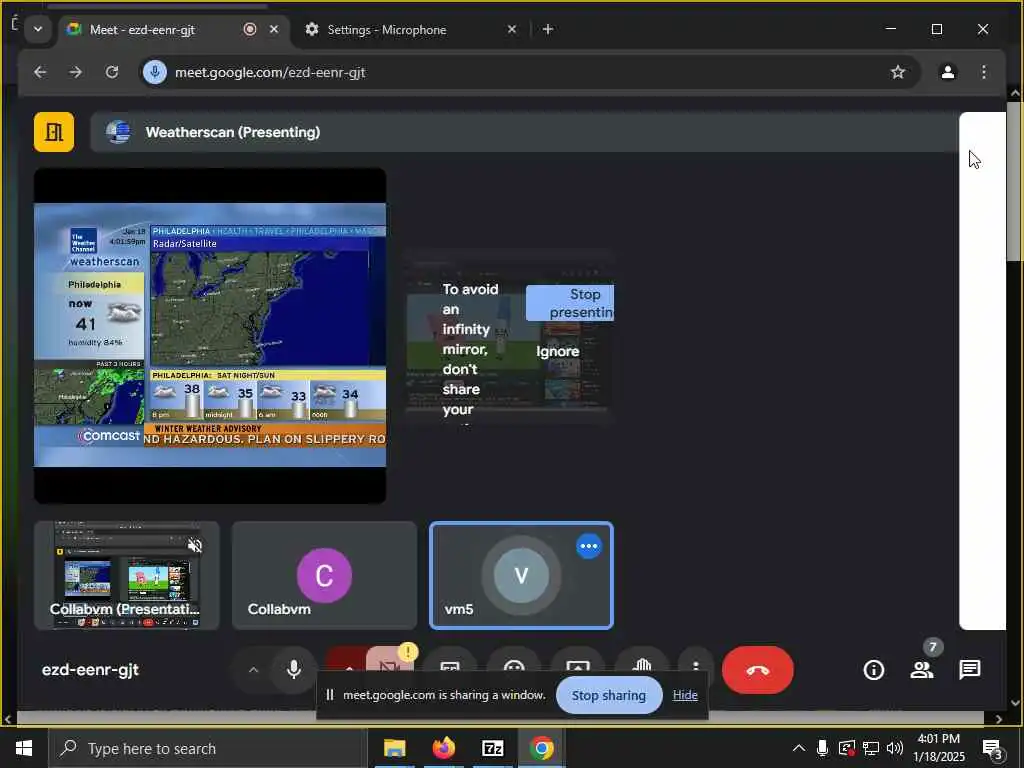
Task: Select the Collabvm (Presentation) tile
Action: coord(127,575)
